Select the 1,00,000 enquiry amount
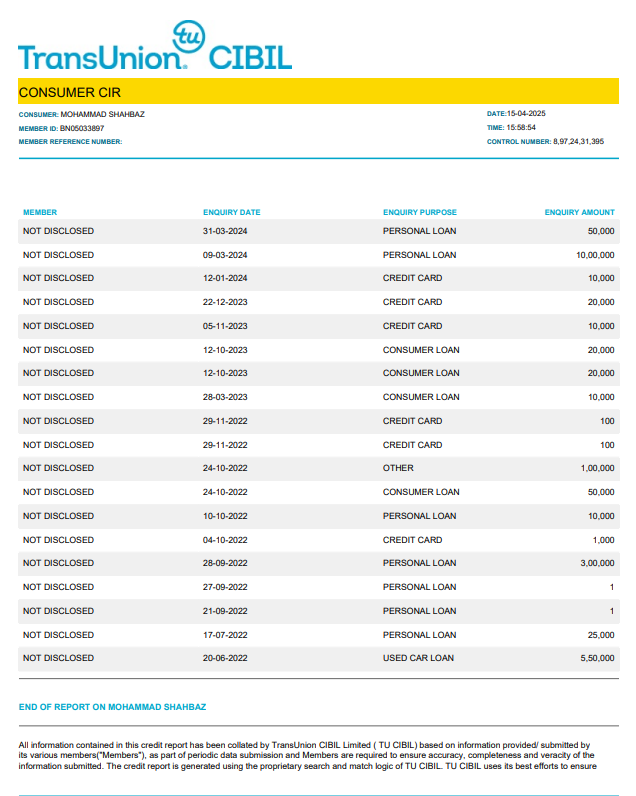 [597, 468]
